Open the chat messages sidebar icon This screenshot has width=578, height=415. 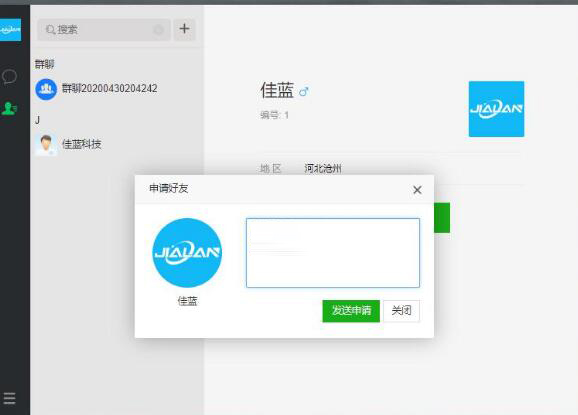9,77
